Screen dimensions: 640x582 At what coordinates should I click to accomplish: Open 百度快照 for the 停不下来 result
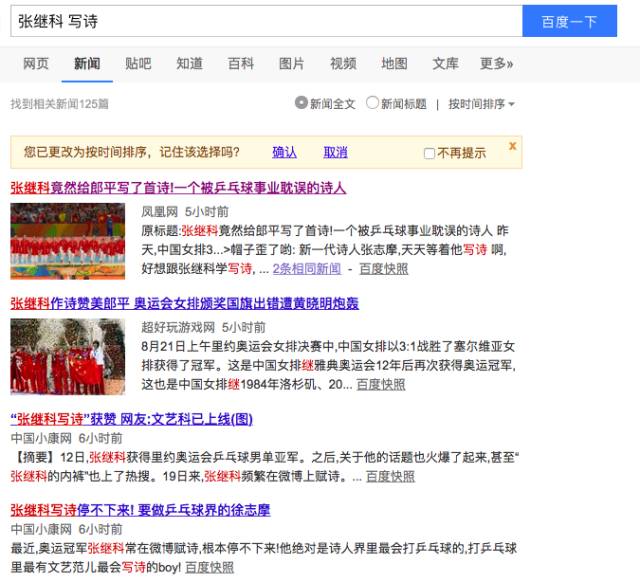209,567
